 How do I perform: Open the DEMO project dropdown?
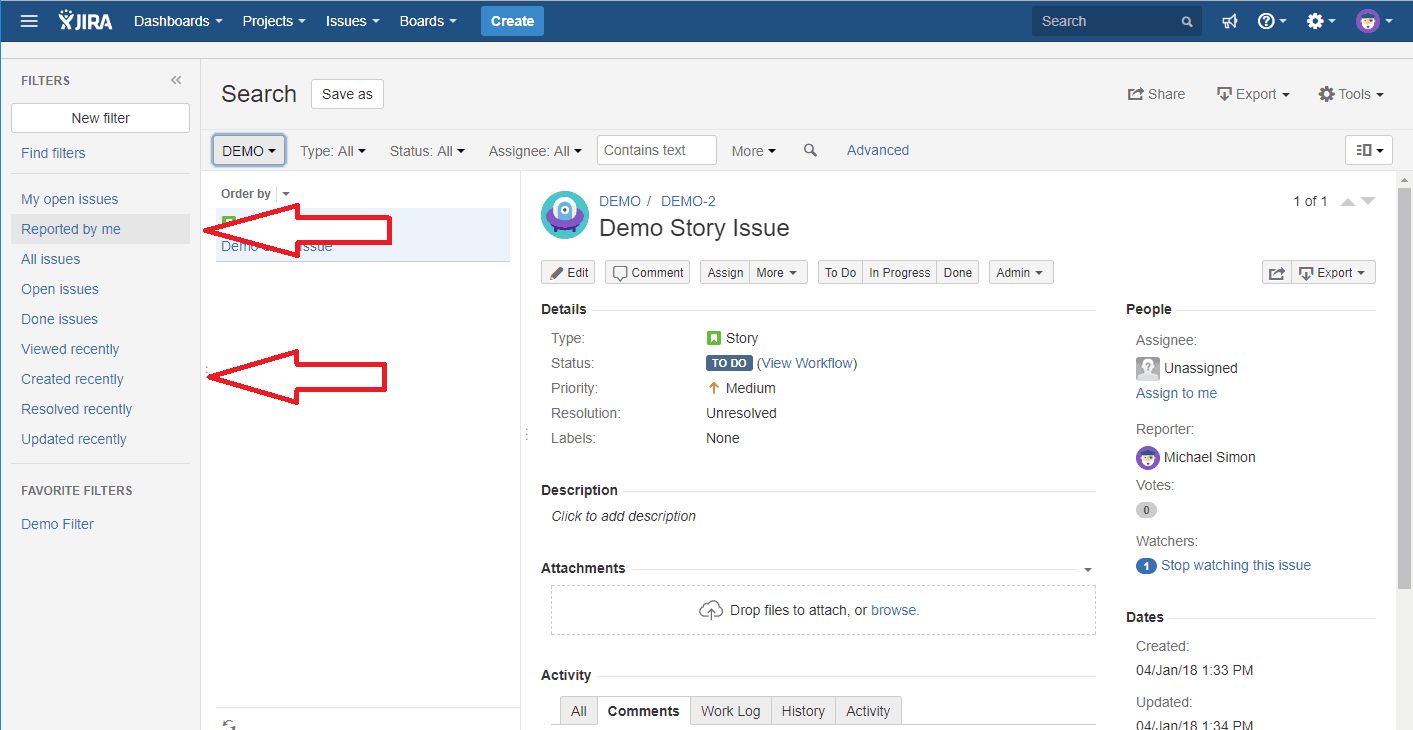(x=248, y=150)
